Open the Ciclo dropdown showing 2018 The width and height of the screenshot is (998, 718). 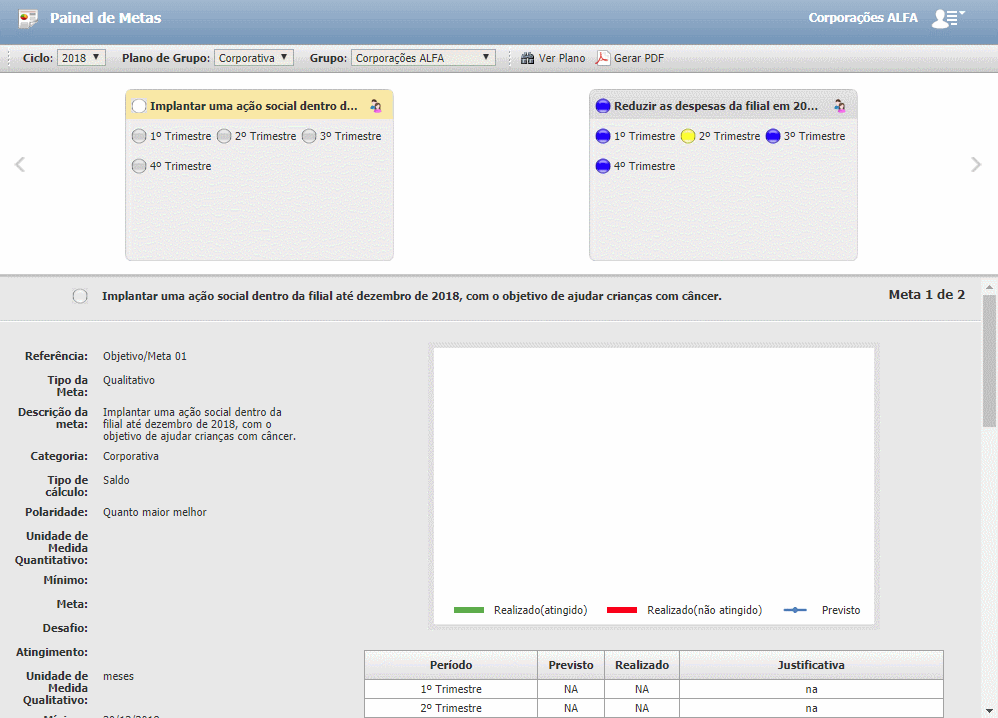(81, 58)
